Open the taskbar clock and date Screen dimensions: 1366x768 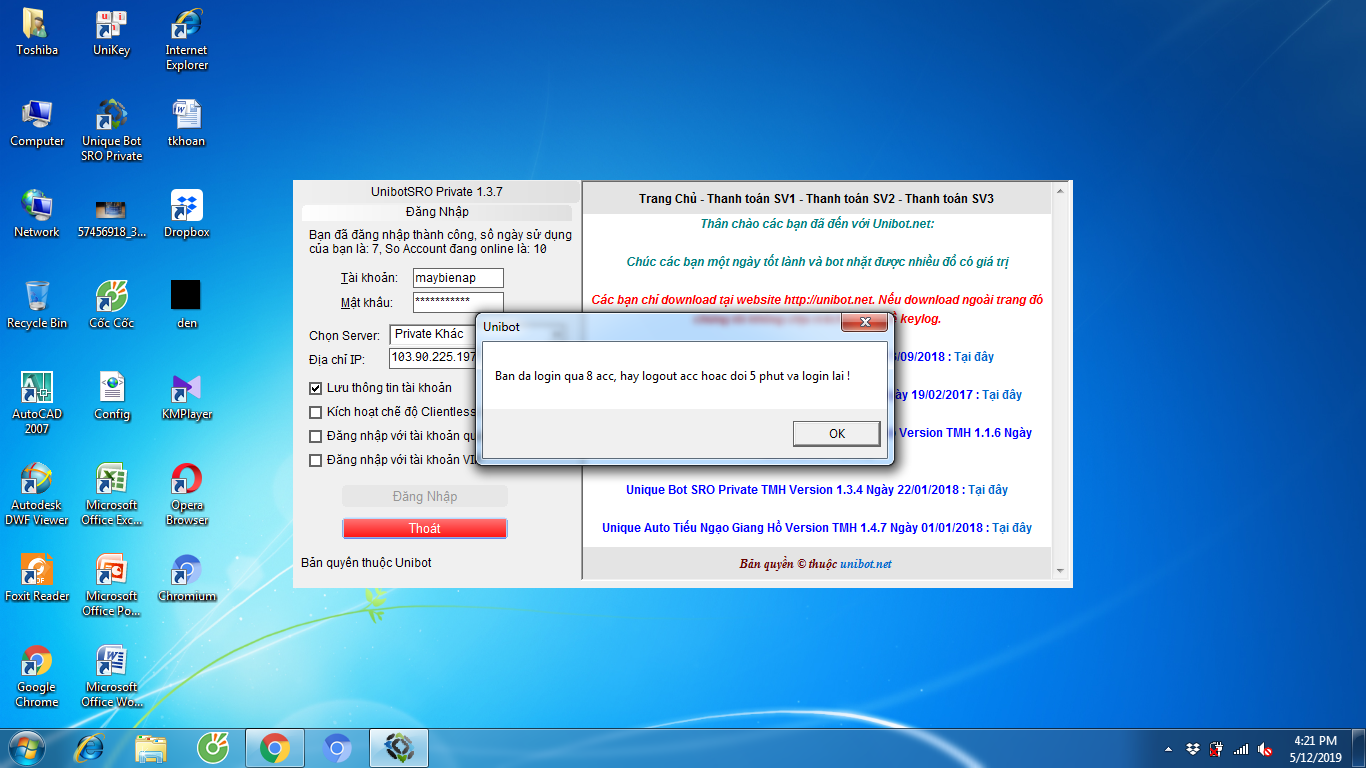pos(1315,749)
